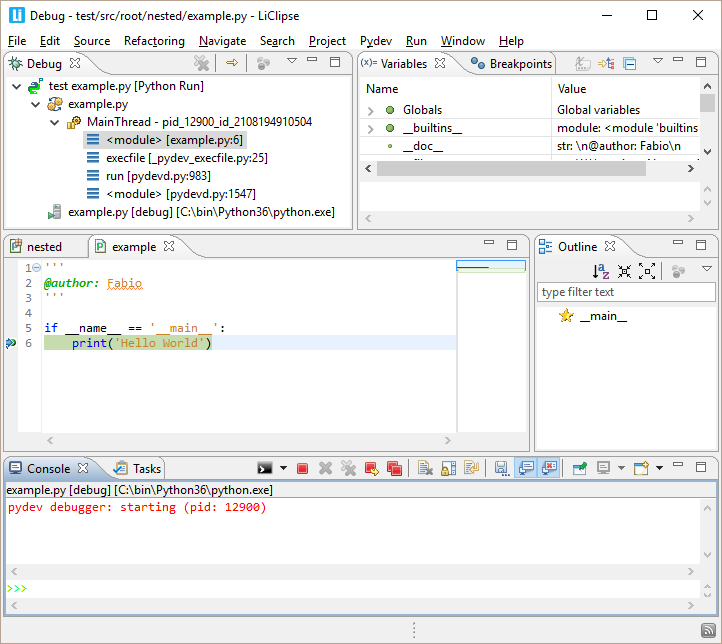Terminate the process with red stop button
The height and width of the screenshot is (644, 722).
click(303, 469)
